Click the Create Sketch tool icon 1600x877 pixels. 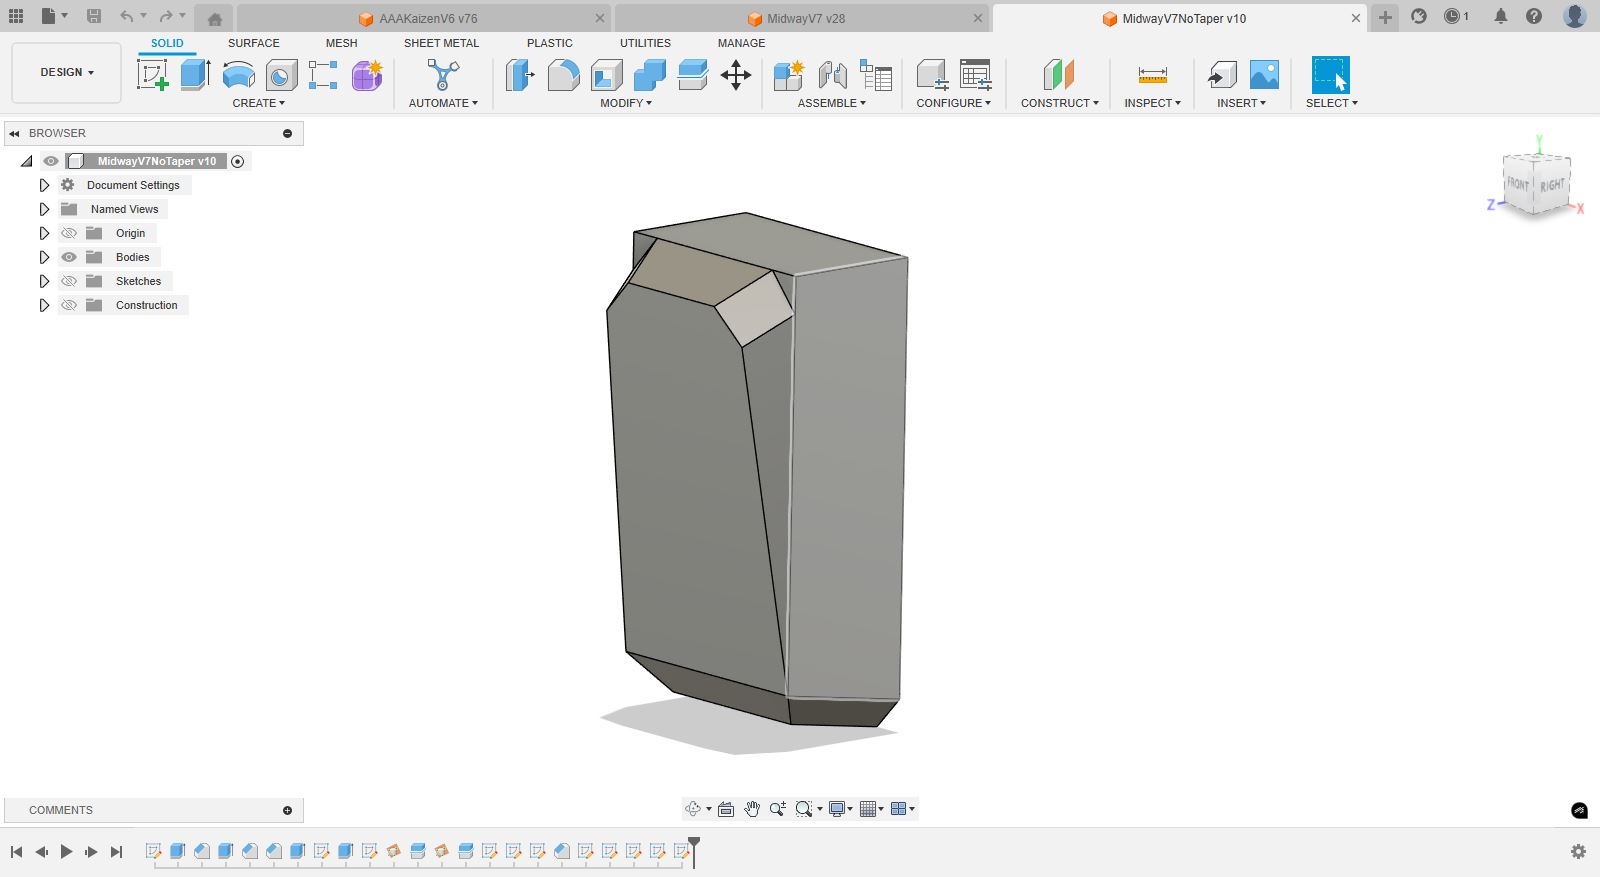pos(152,75)
